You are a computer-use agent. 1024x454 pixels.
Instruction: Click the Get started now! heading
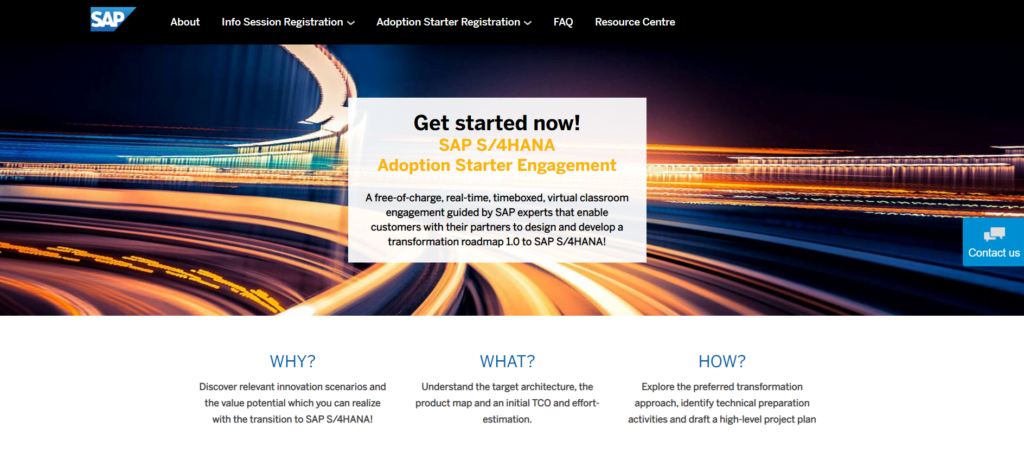click(x=497, y=122)
